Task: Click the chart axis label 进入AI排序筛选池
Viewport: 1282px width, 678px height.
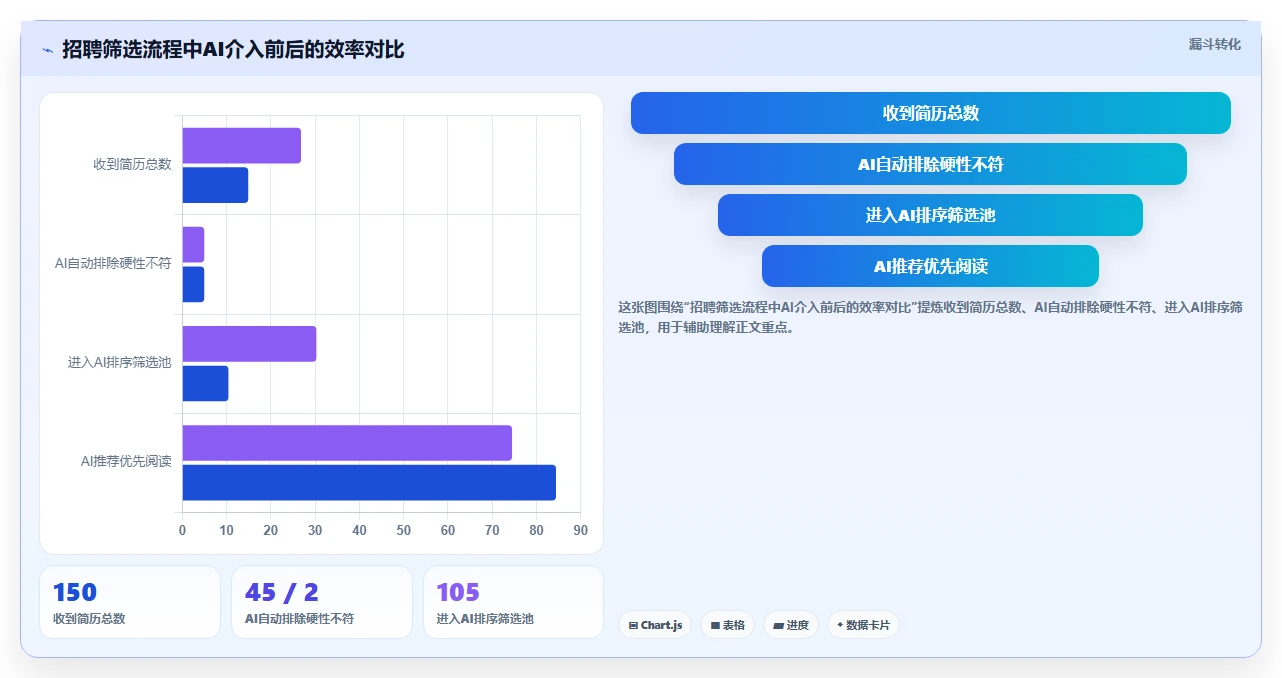Action: pyautogui.click(x=120, y=363)
